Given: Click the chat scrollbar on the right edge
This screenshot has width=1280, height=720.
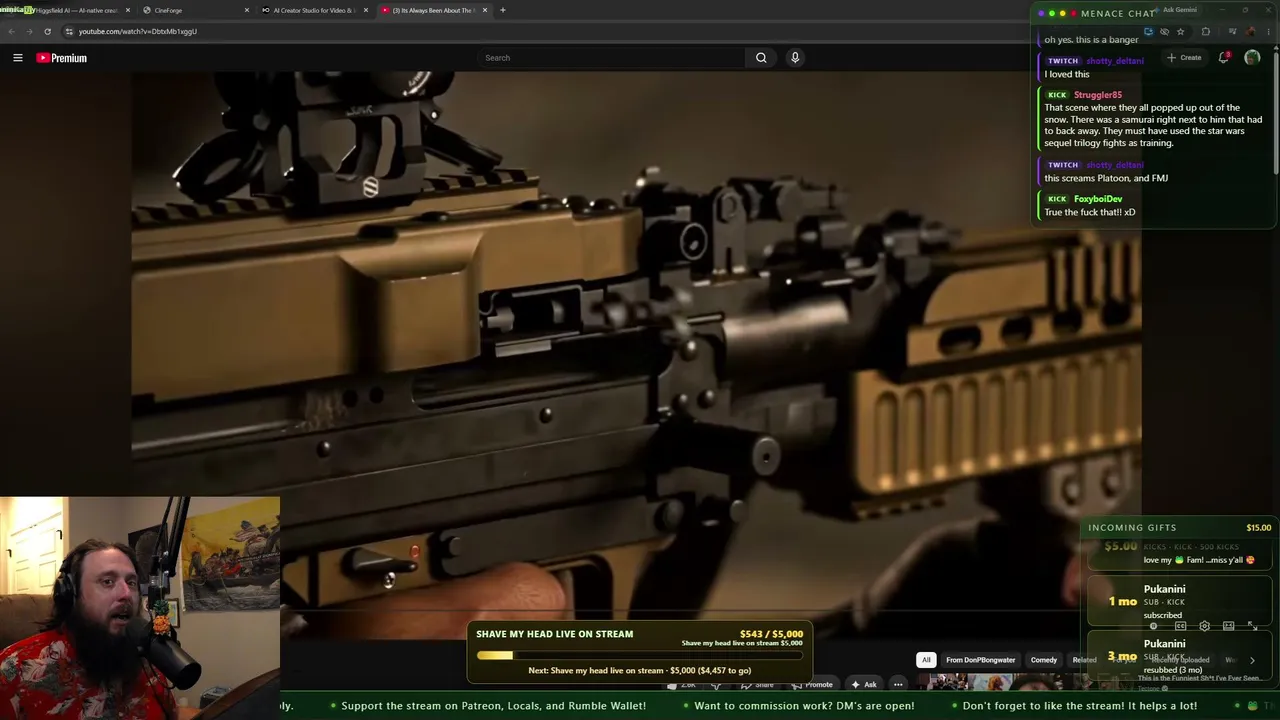Looking at the screenshot, I should click(1276, 115).
